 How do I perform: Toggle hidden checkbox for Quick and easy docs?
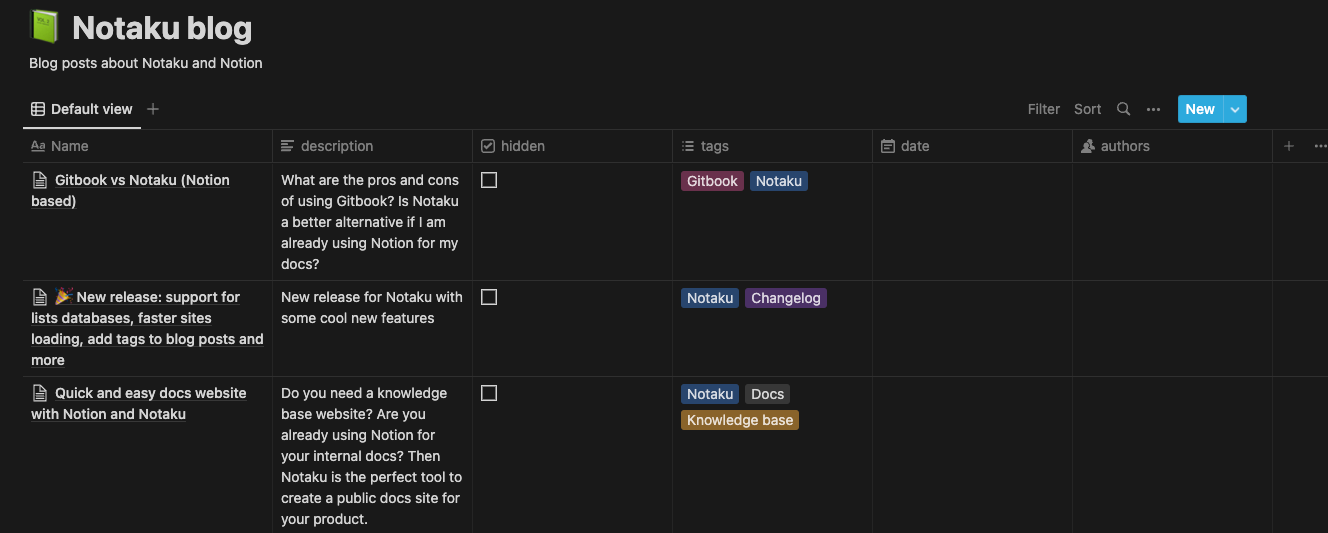pyautogui.click(x=489, y=393)
